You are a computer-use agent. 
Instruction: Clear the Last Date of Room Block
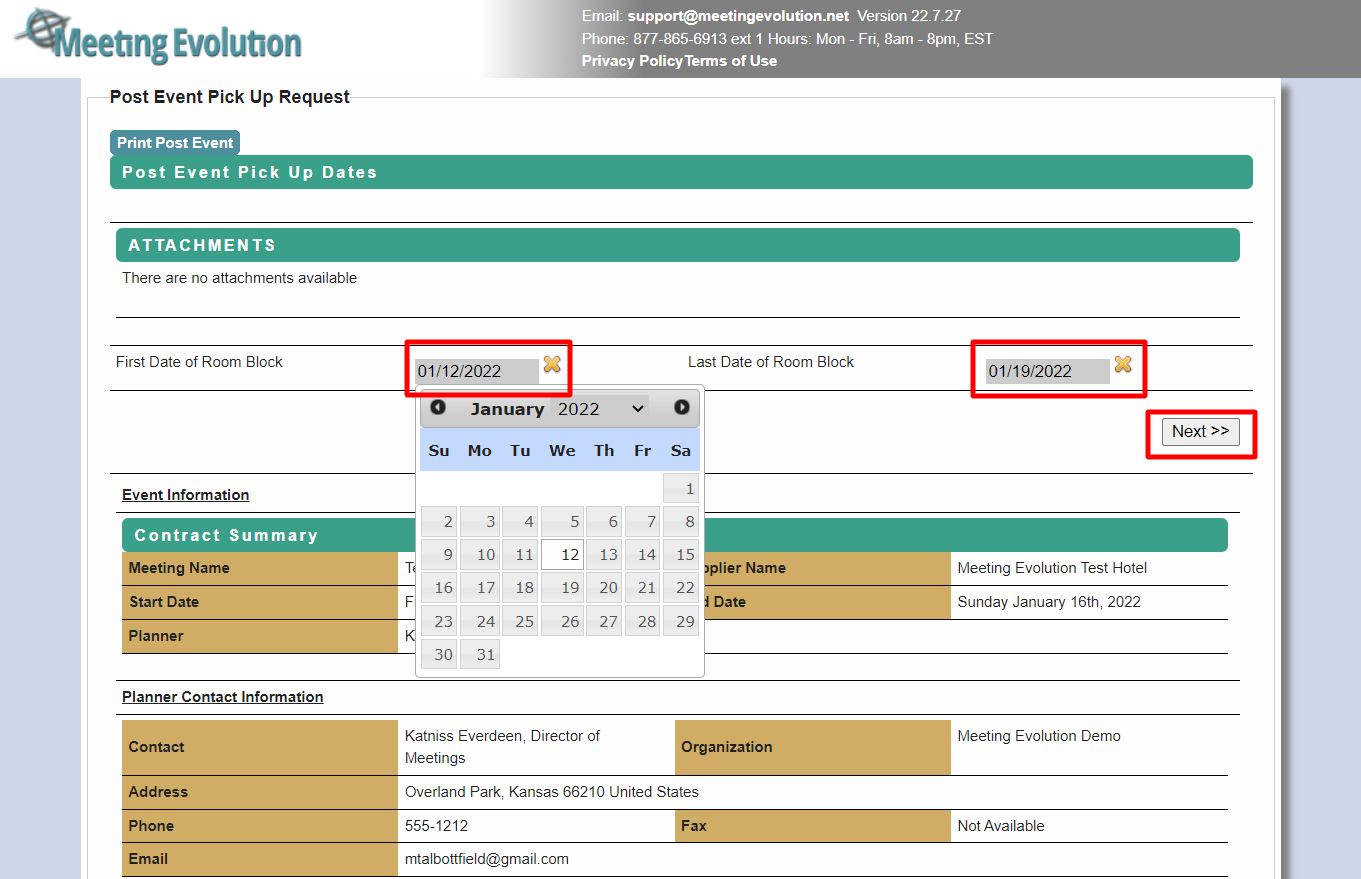point(1123,365)
